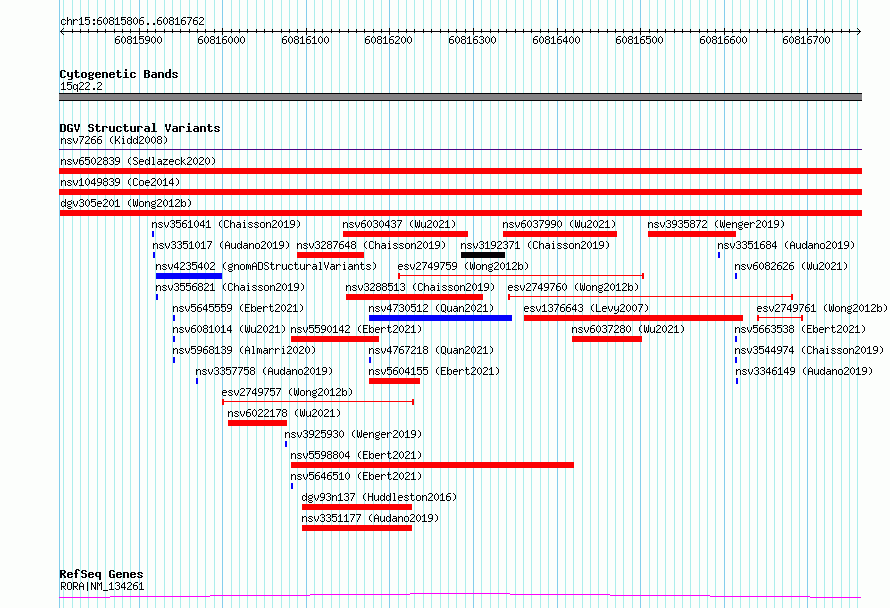Select nsv4767218 (Quan2021) variant label

(431, 350)
